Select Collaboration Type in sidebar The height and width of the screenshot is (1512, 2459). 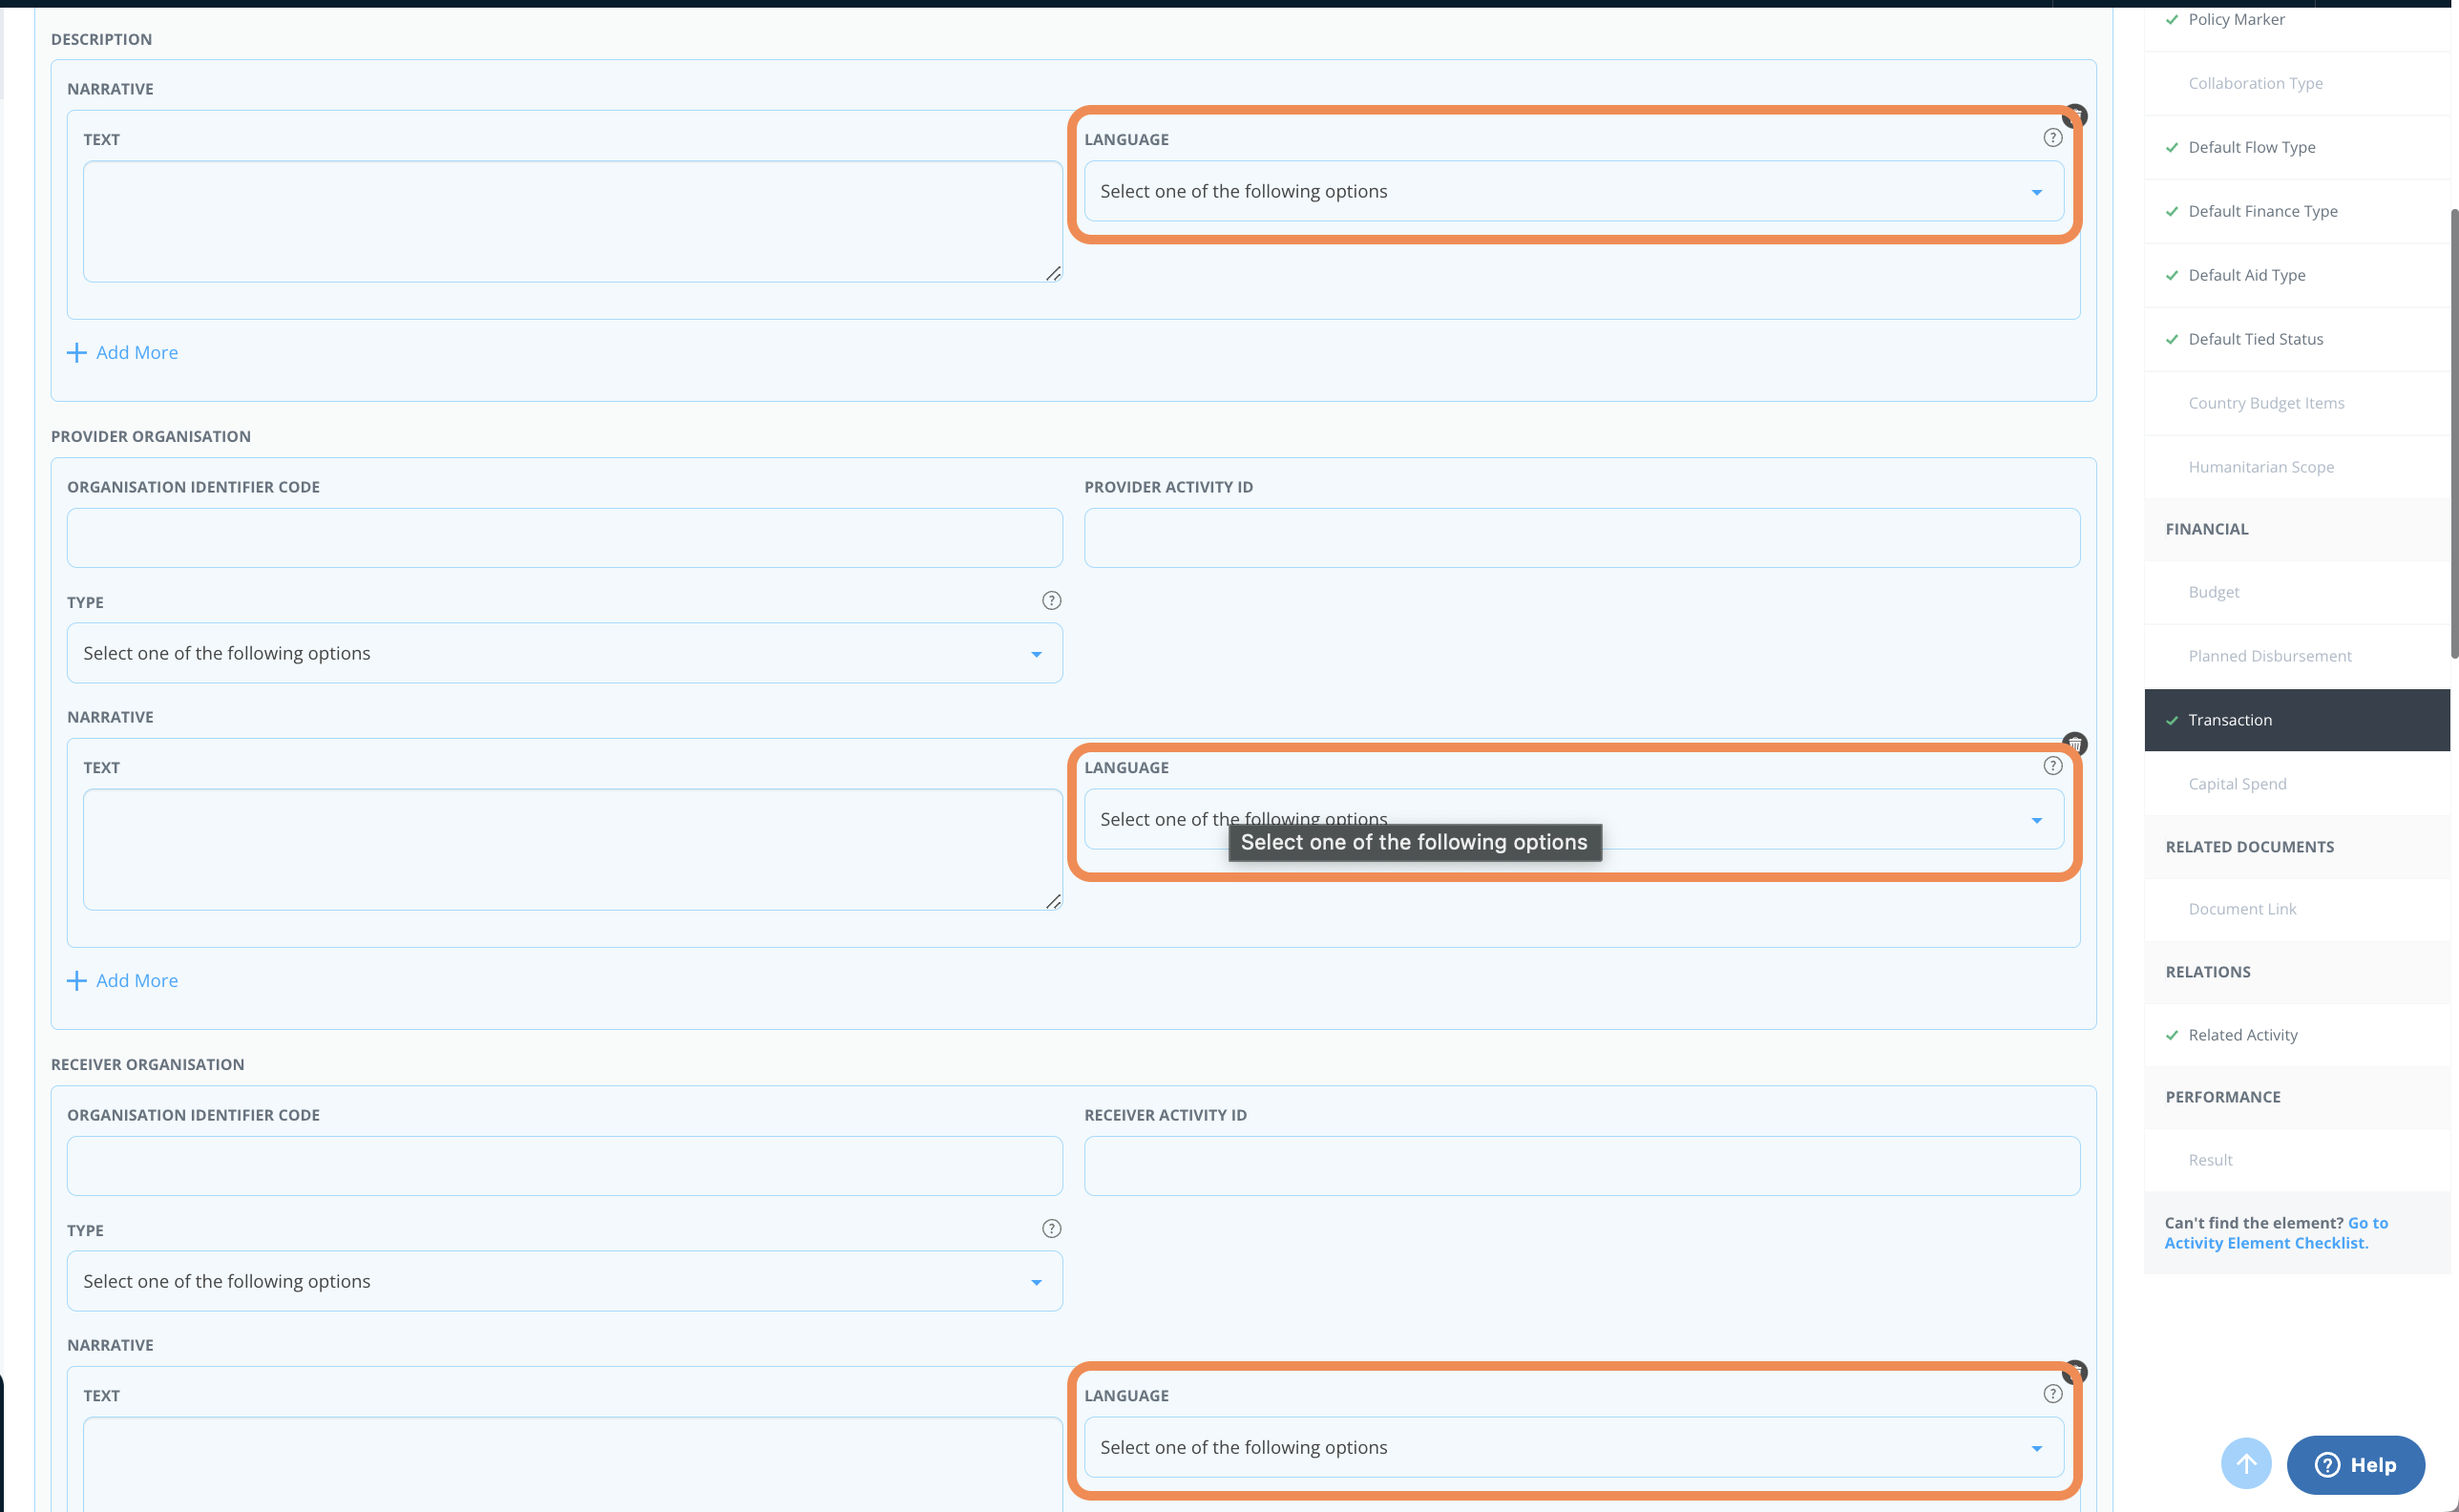(x=2297, y=84)
